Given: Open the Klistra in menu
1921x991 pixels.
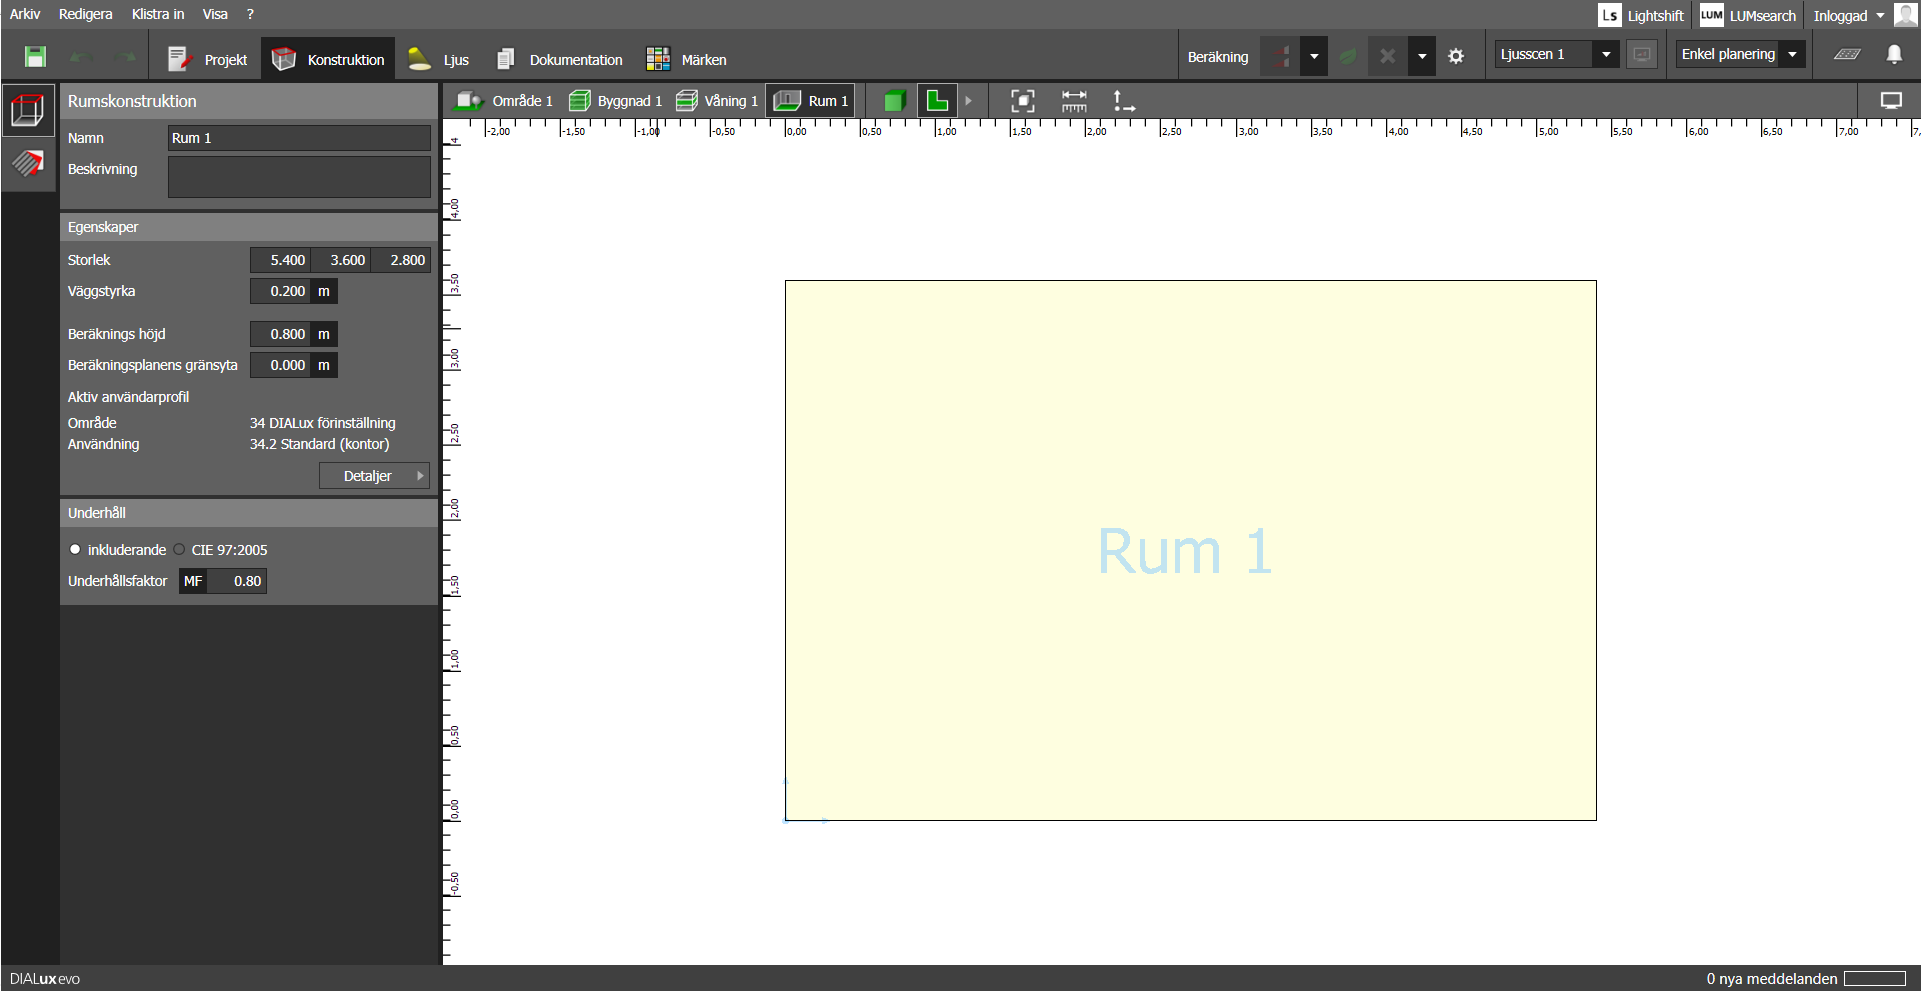Looking at the screenshot, I should pos(158,14).
